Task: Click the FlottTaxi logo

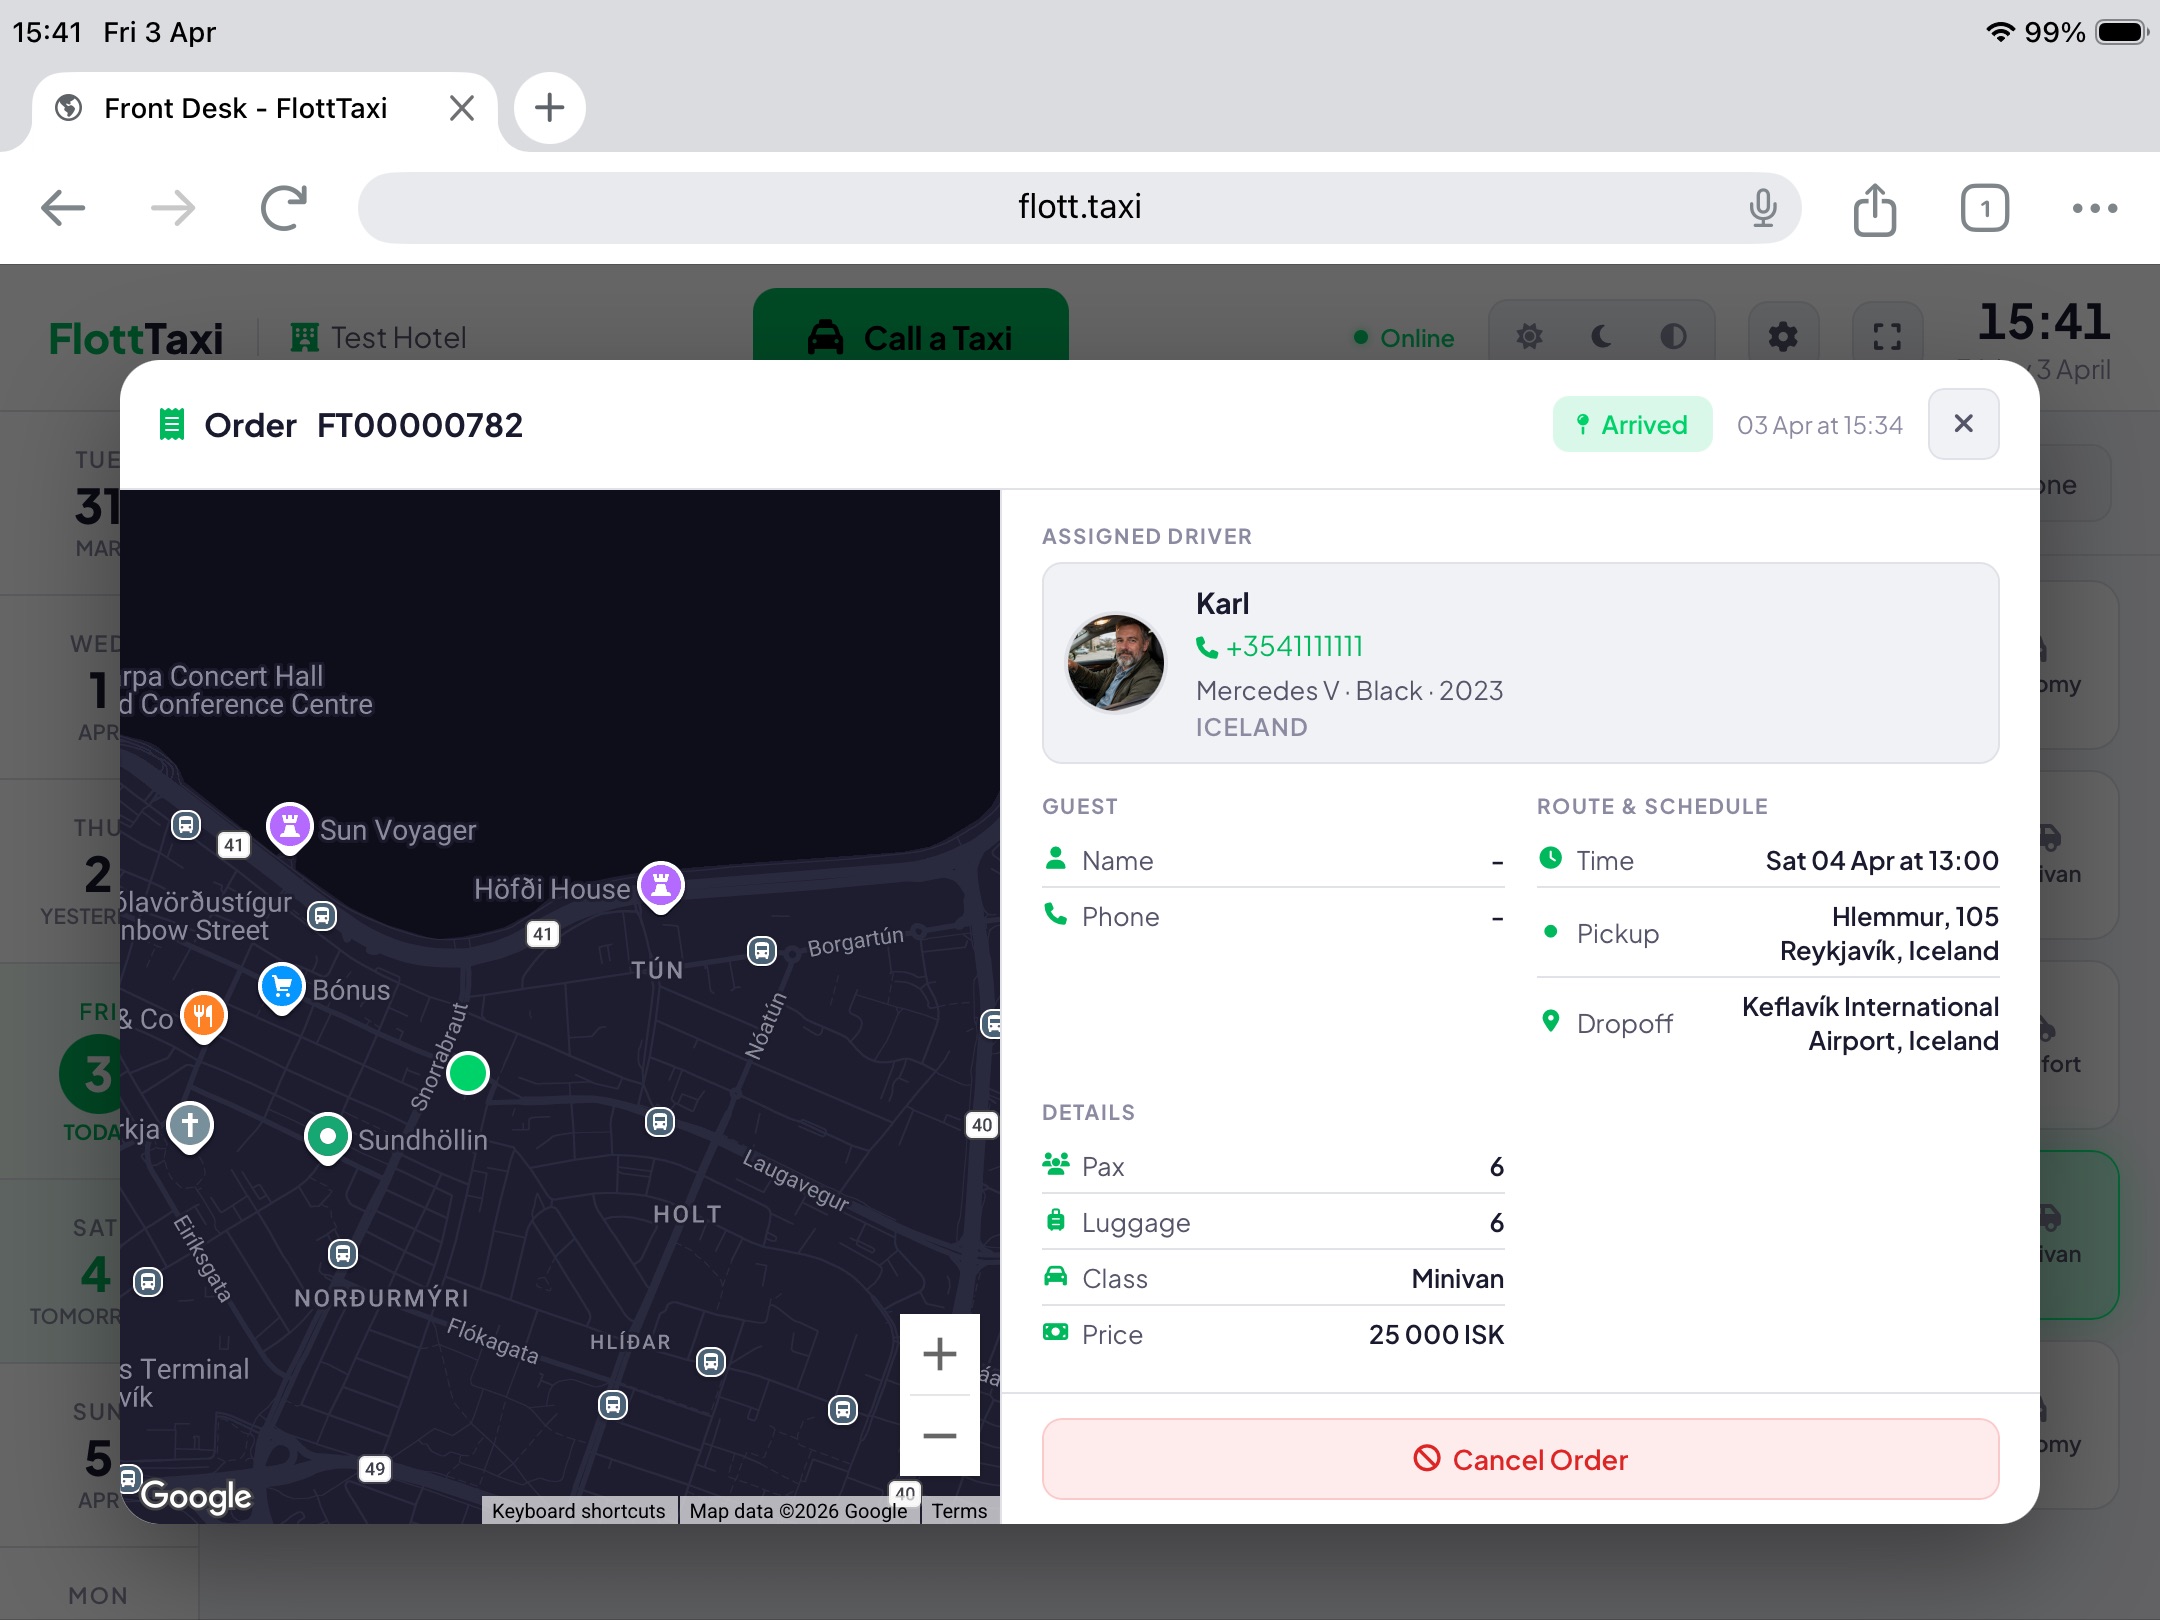Action: tap(135, 338)
